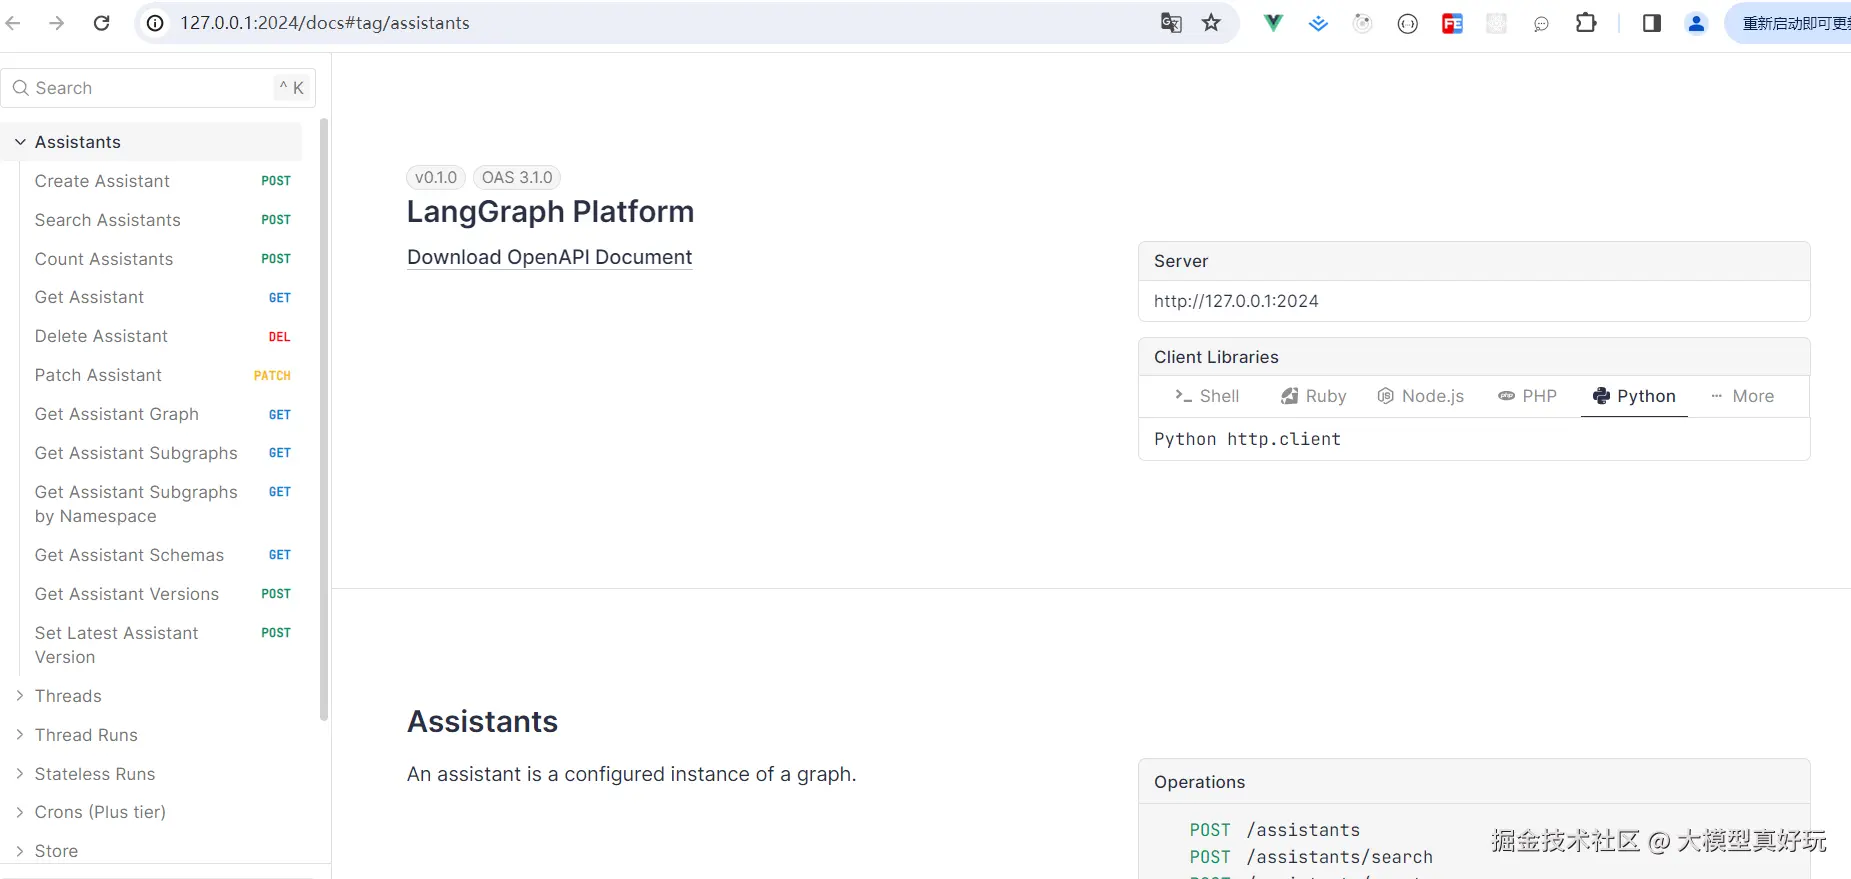Click the Vue devtools extension icon

1273,23
